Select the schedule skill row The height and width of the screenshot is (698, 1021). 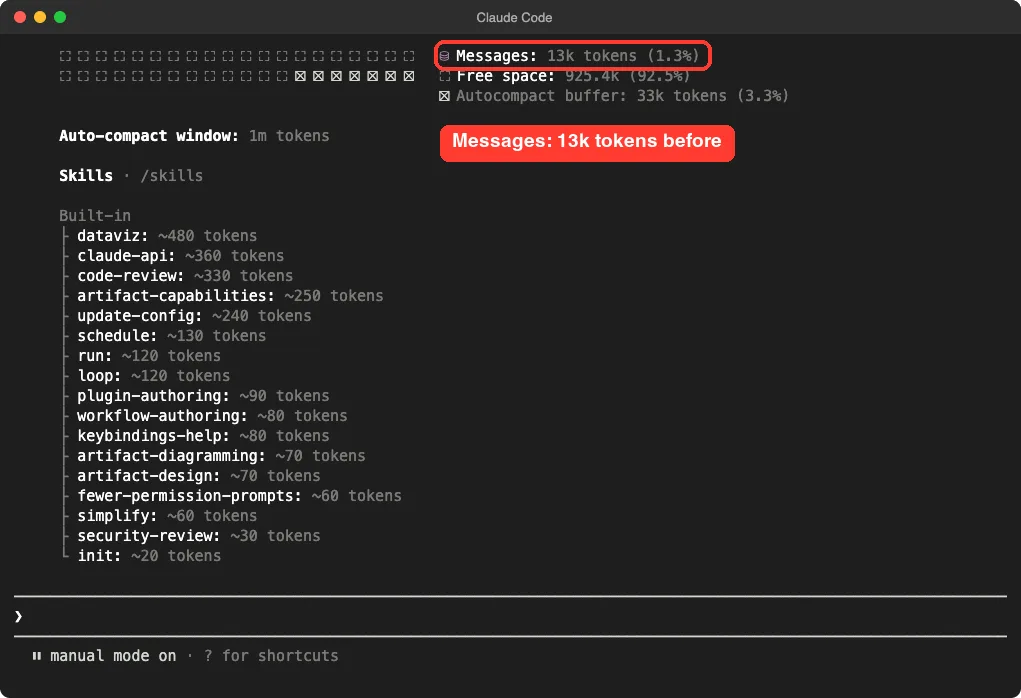171,336
